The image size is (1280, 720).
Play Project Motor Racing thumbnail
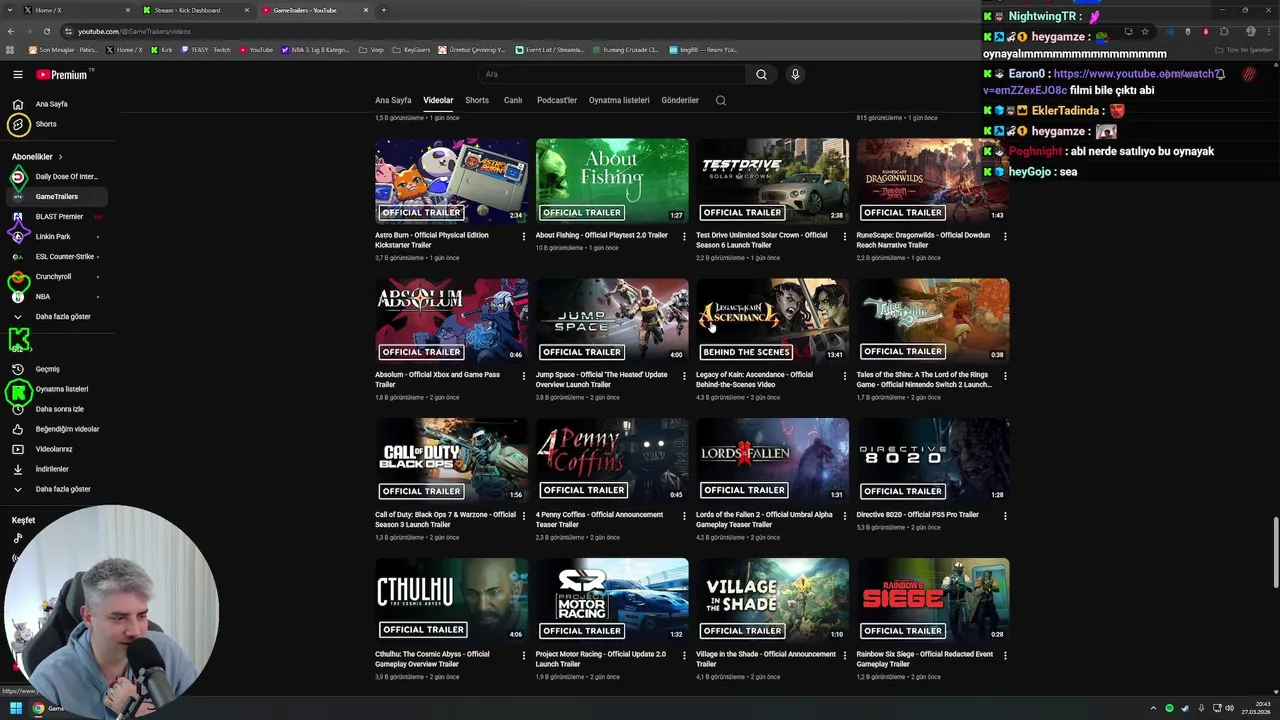[612, 600]
